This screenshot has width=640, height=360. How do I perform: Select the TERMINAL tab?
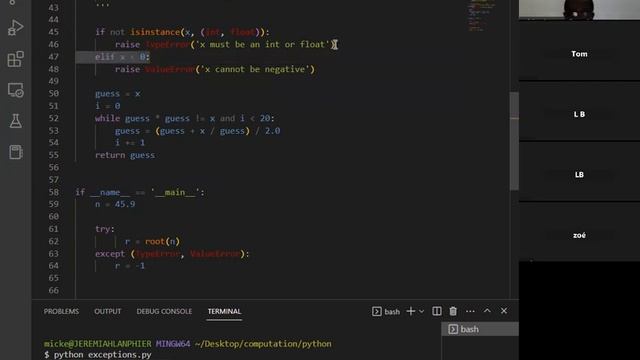224,311
